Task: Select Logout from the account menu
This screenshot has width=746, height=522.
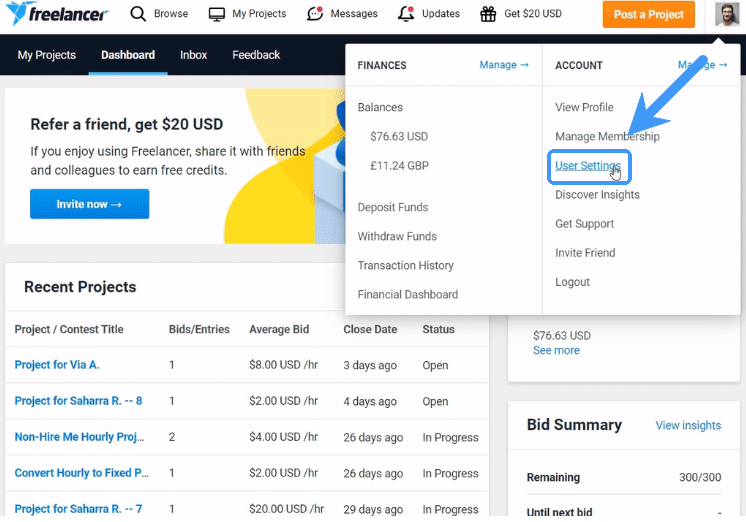Action: (572, 282)
